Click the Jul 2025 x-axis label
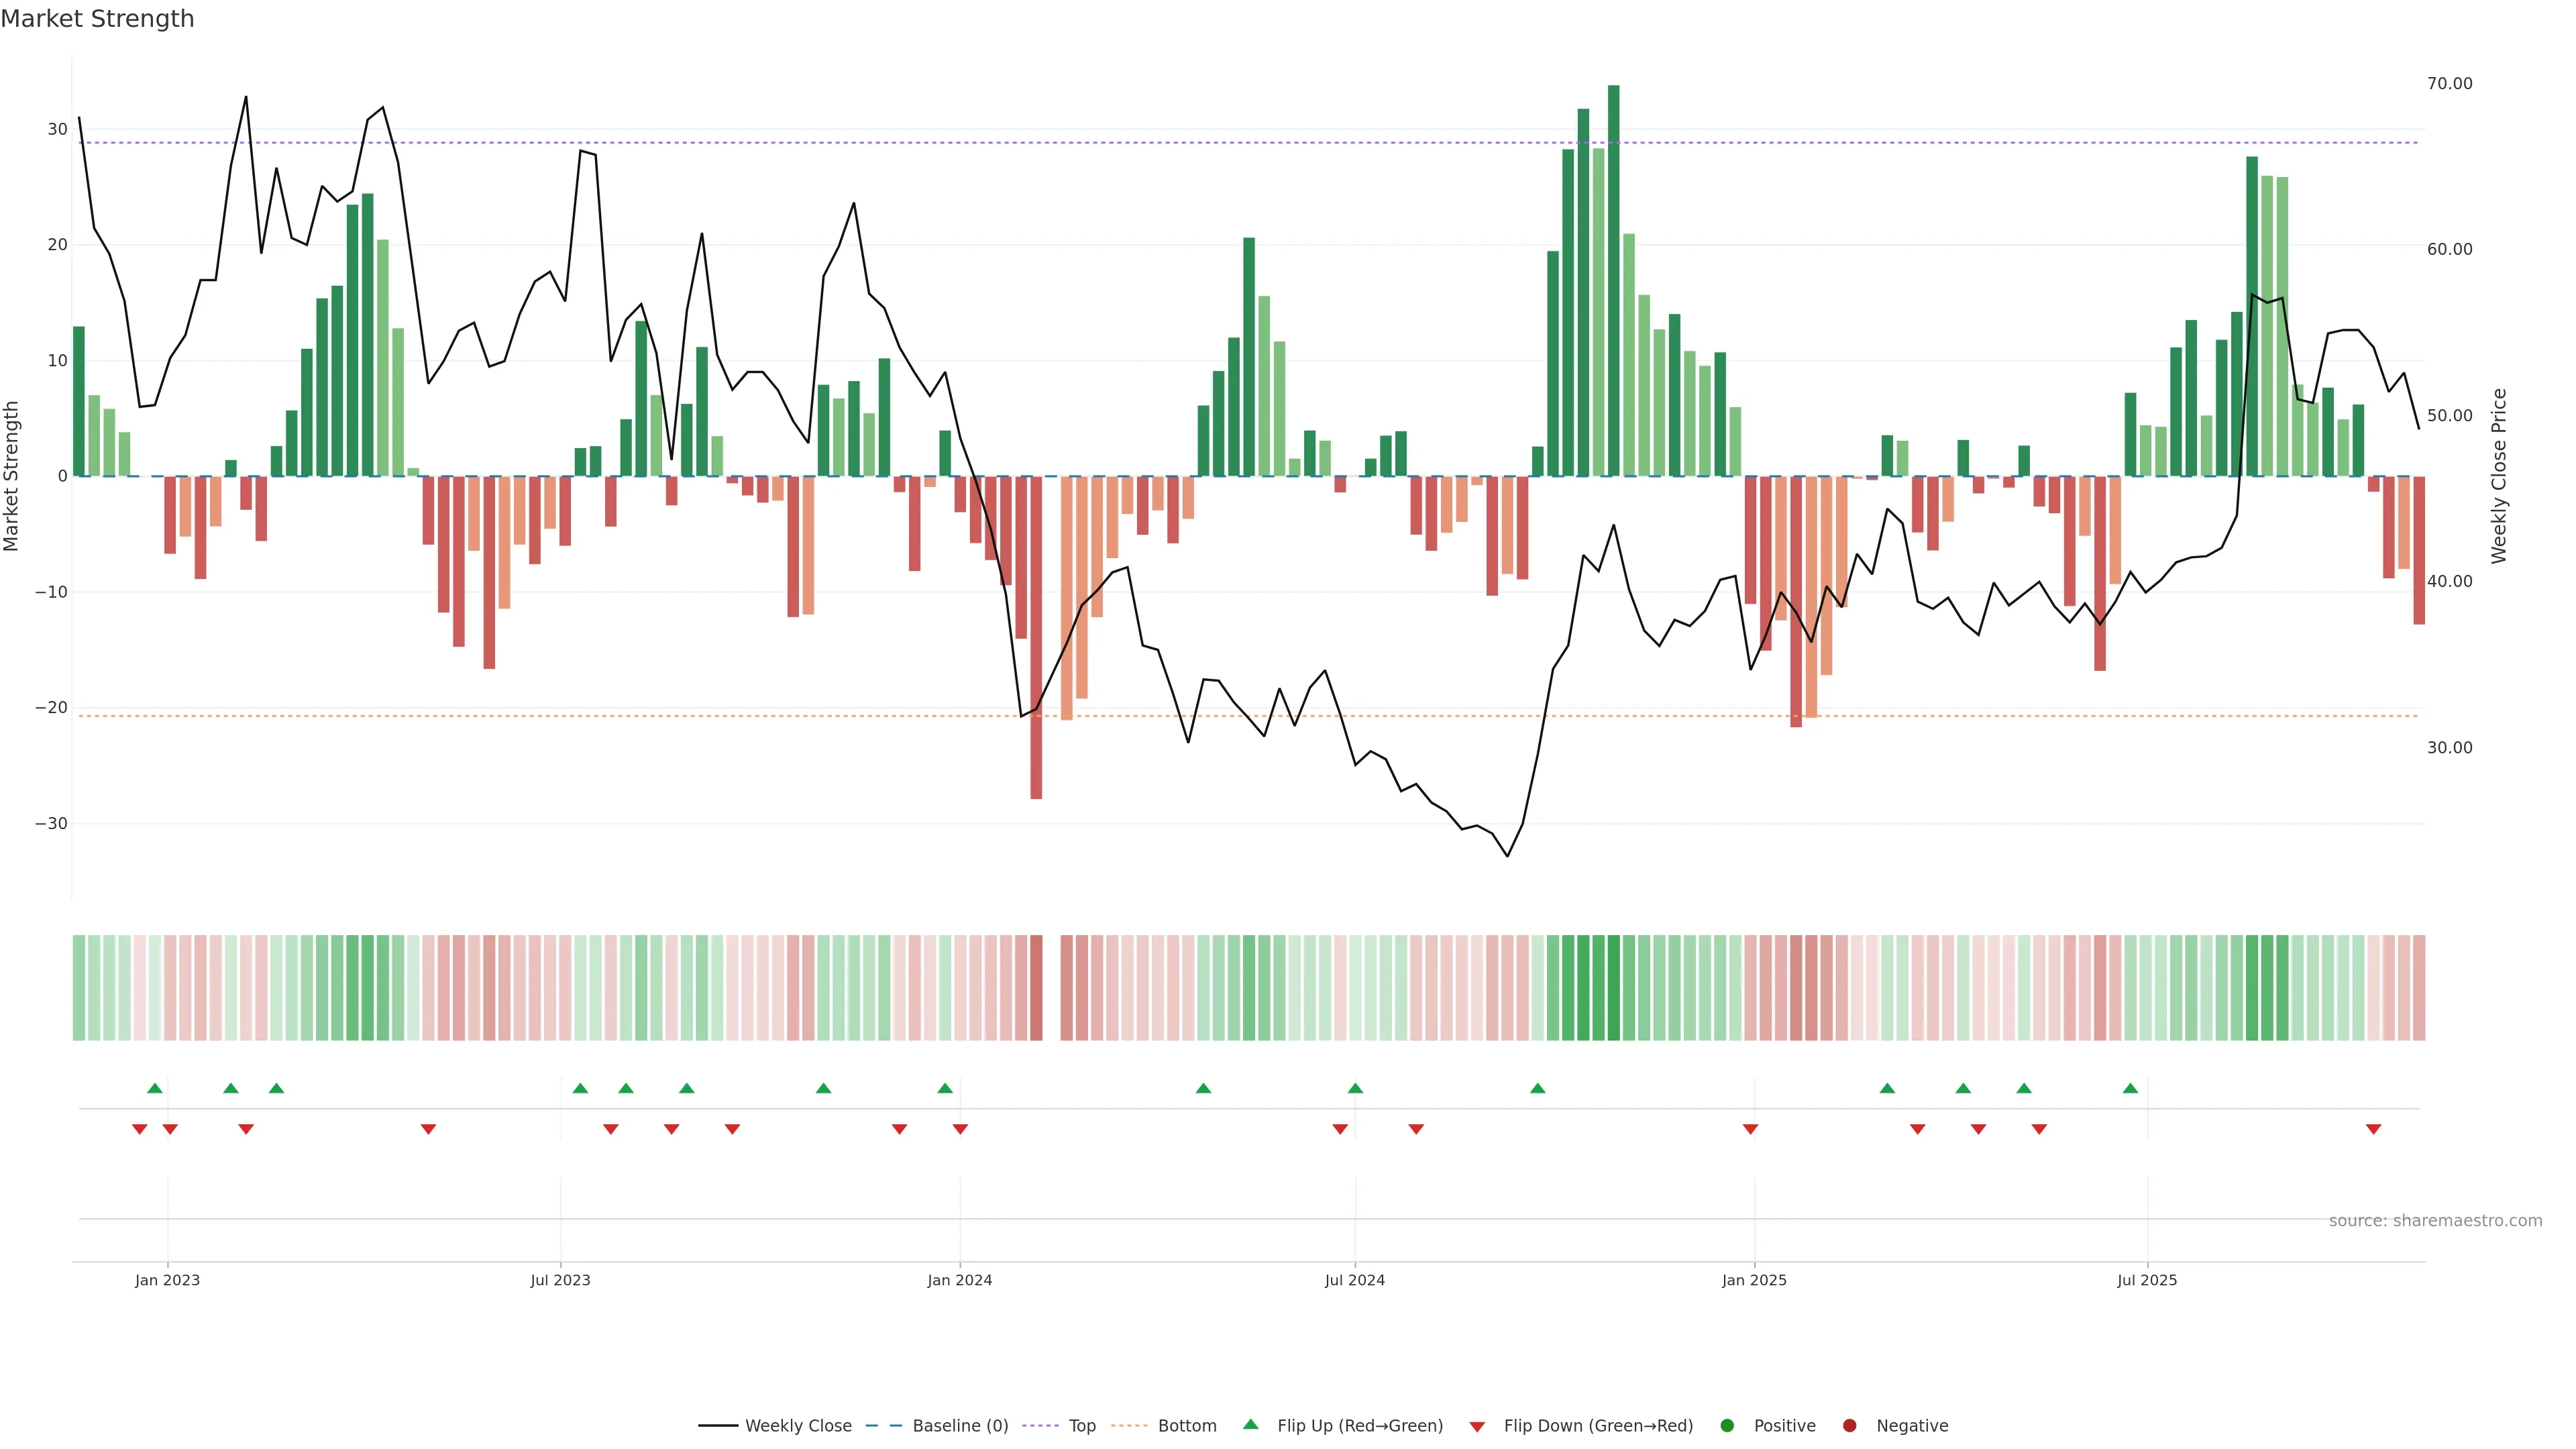Image resolution: width=2576 pixels, height=1449 pixels. (x=2147, y=1280)
